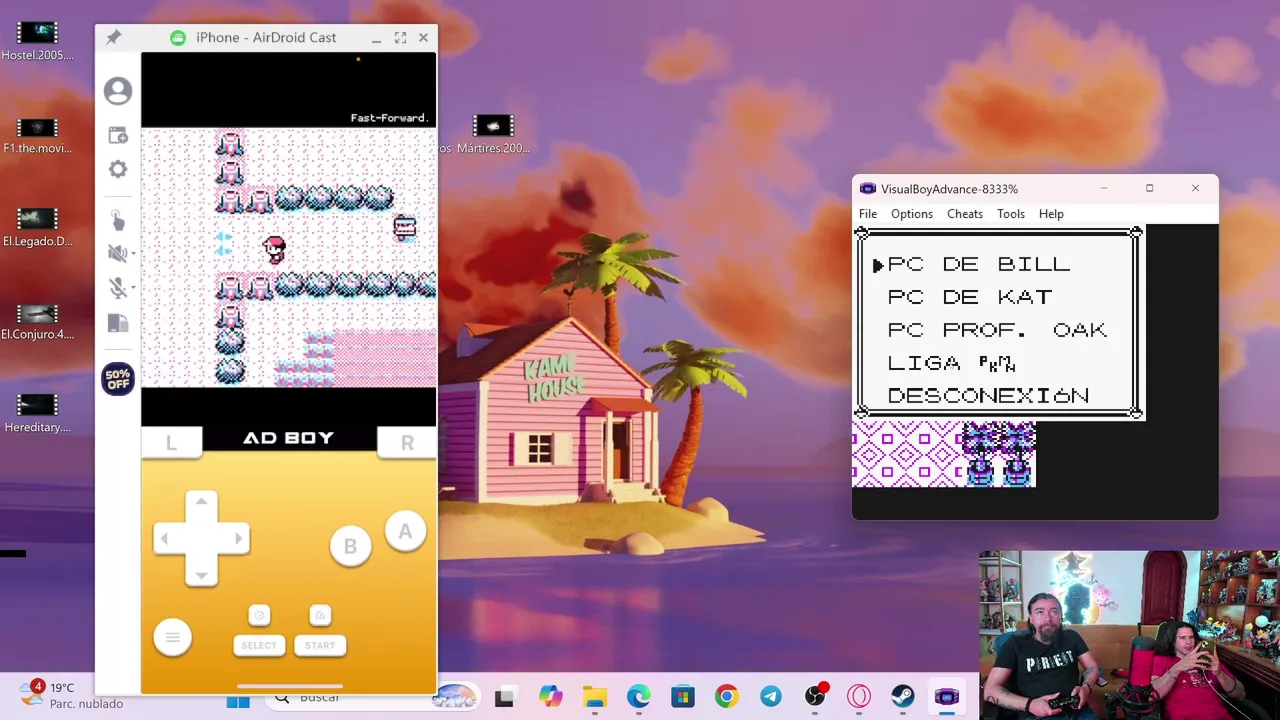The image size is (1280, 720).
Task: Tap the round emulator menu button
Action: tap(172, 637)
